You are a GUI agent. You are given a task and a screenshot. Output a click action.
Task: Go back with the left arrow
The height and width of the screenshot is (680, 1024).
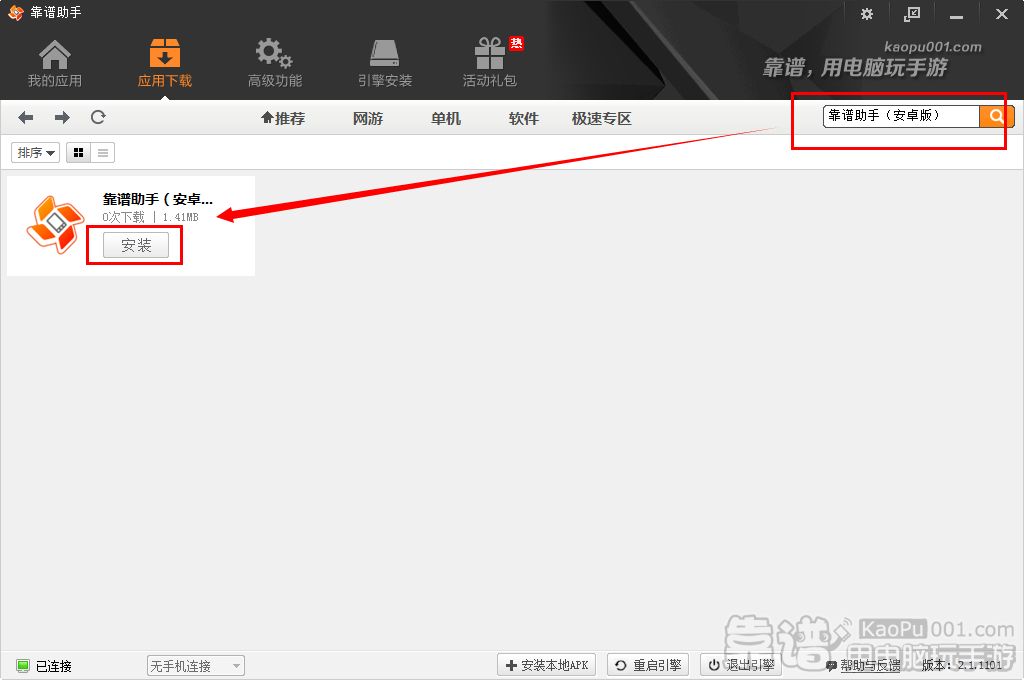coord(25,118)
